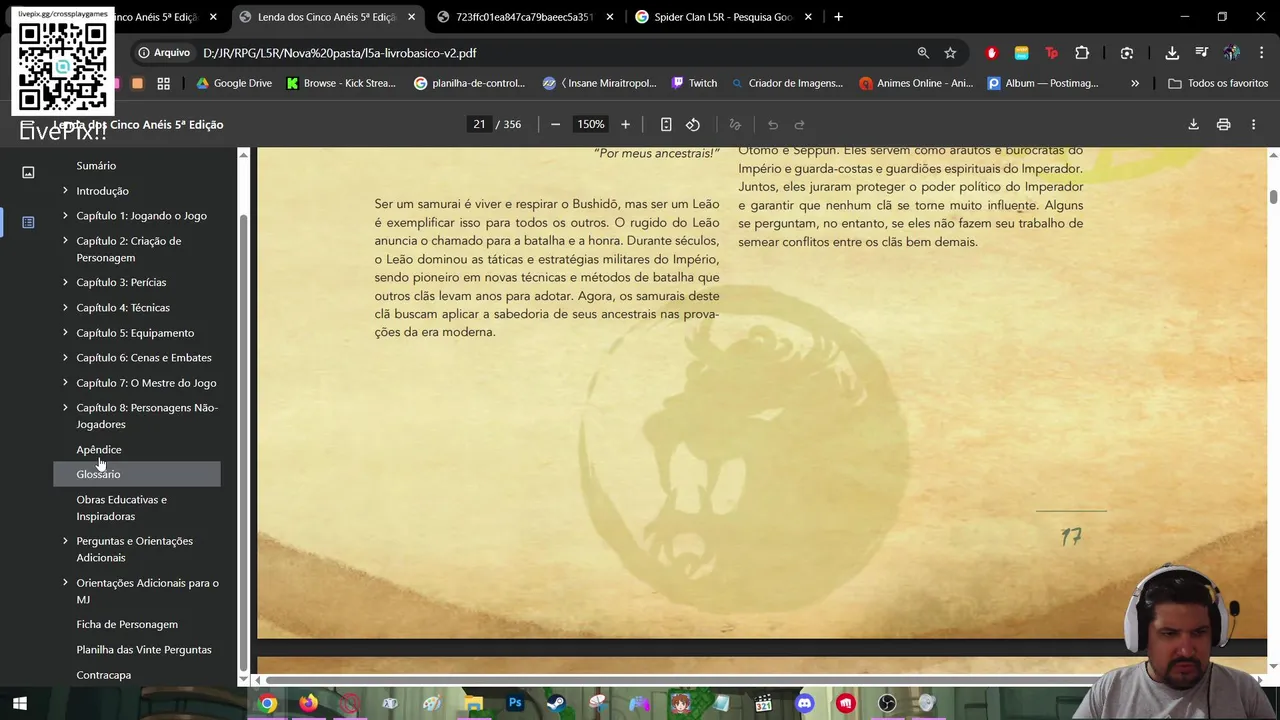Viewport: 1280px width, 720px height.
Task: Expand the Introdução outline entry
Action: coord(65,190)
